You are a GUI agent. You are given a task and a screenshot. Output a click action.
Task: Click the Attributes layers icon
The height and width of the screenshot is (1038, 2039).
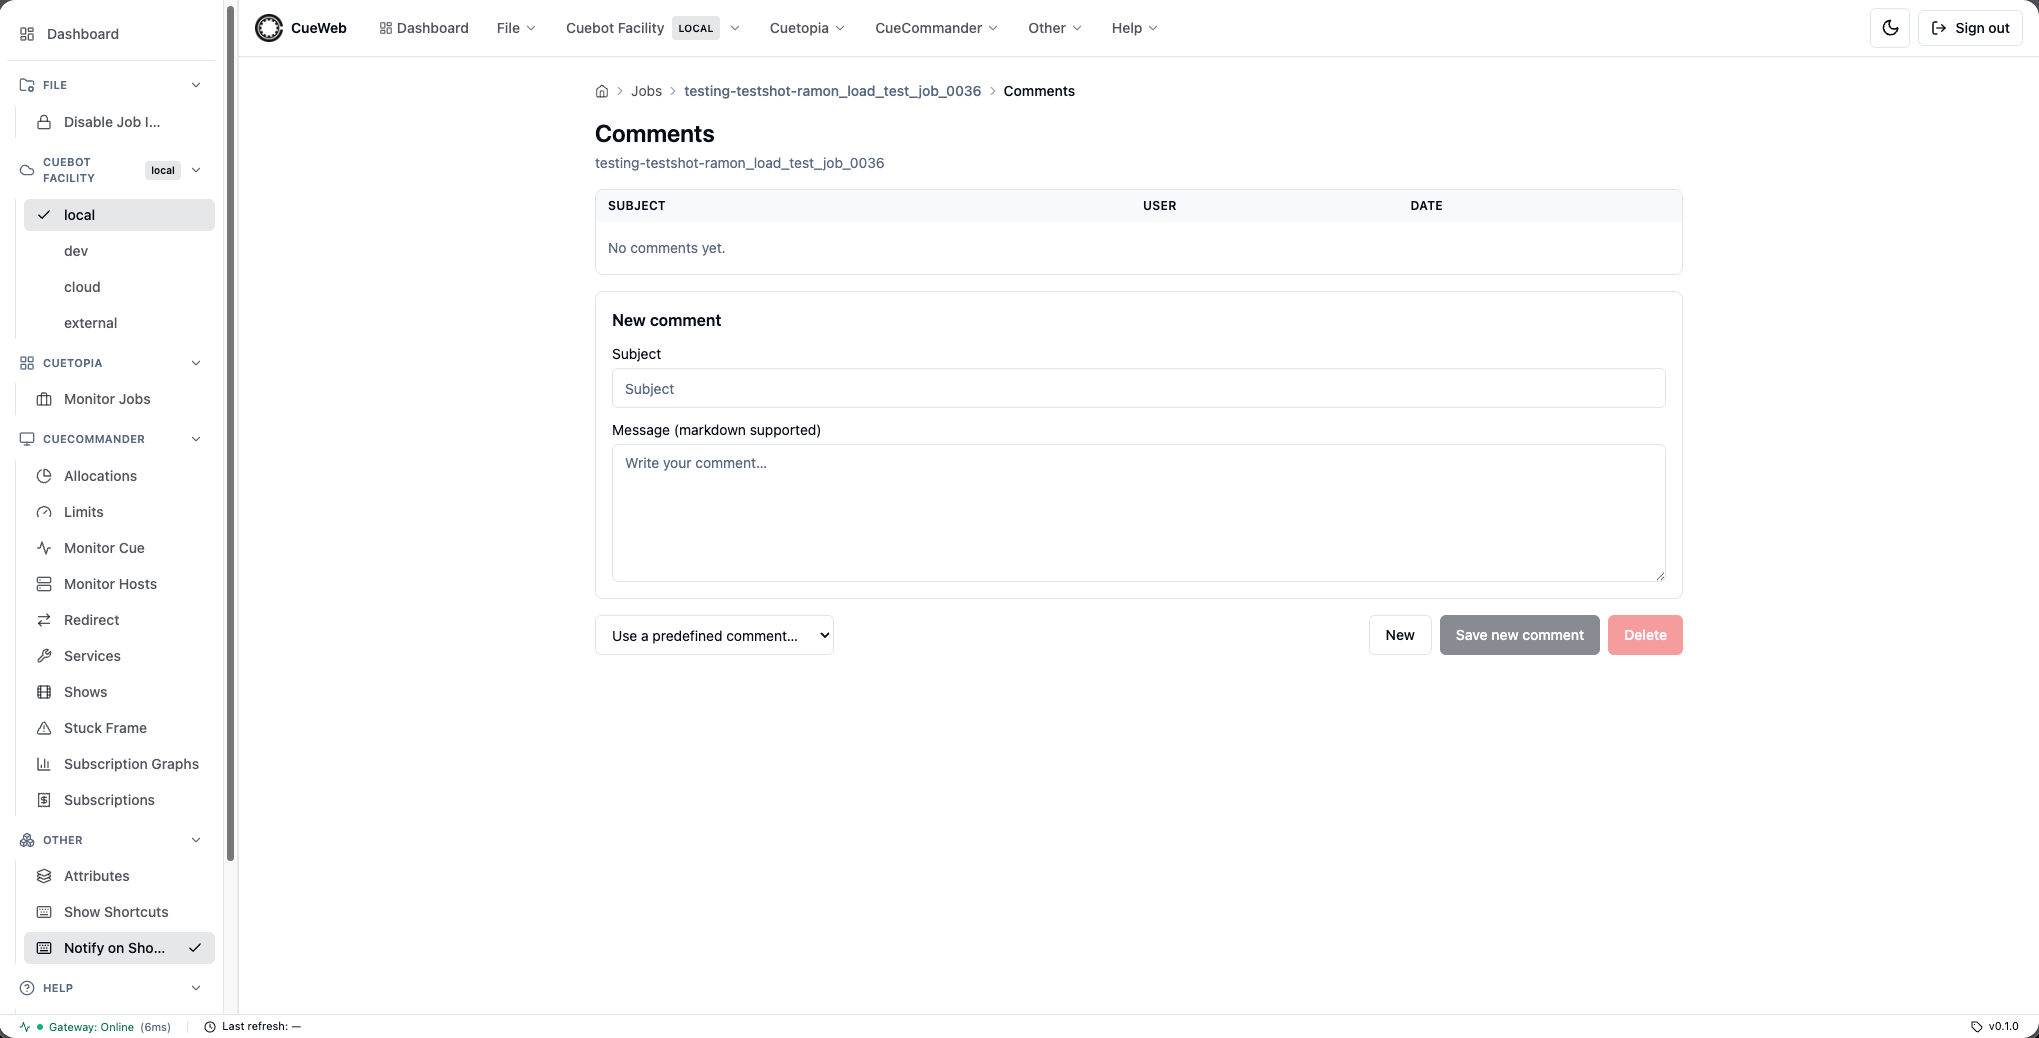pos(44,876)
